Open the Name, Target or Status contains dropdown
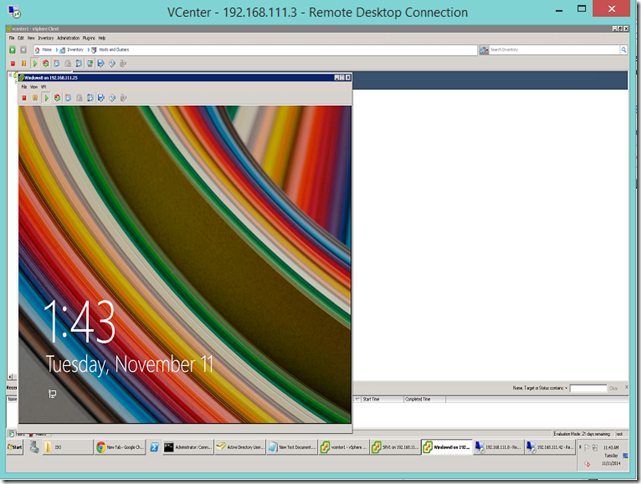The height and width of the screenshot is (484, 641). 540,388
